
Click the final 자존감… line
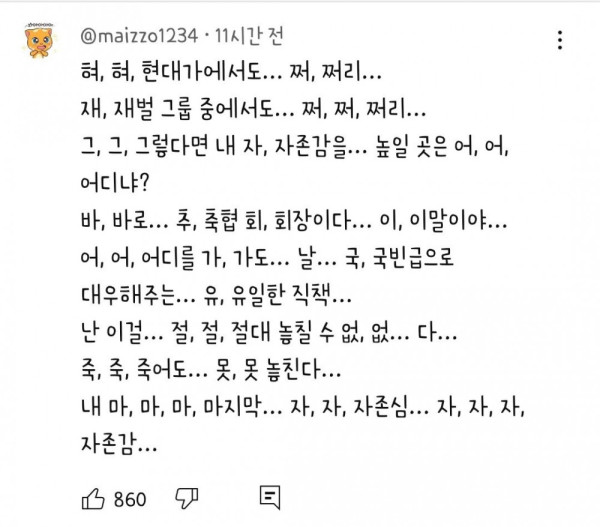click(x=119, y=444)
